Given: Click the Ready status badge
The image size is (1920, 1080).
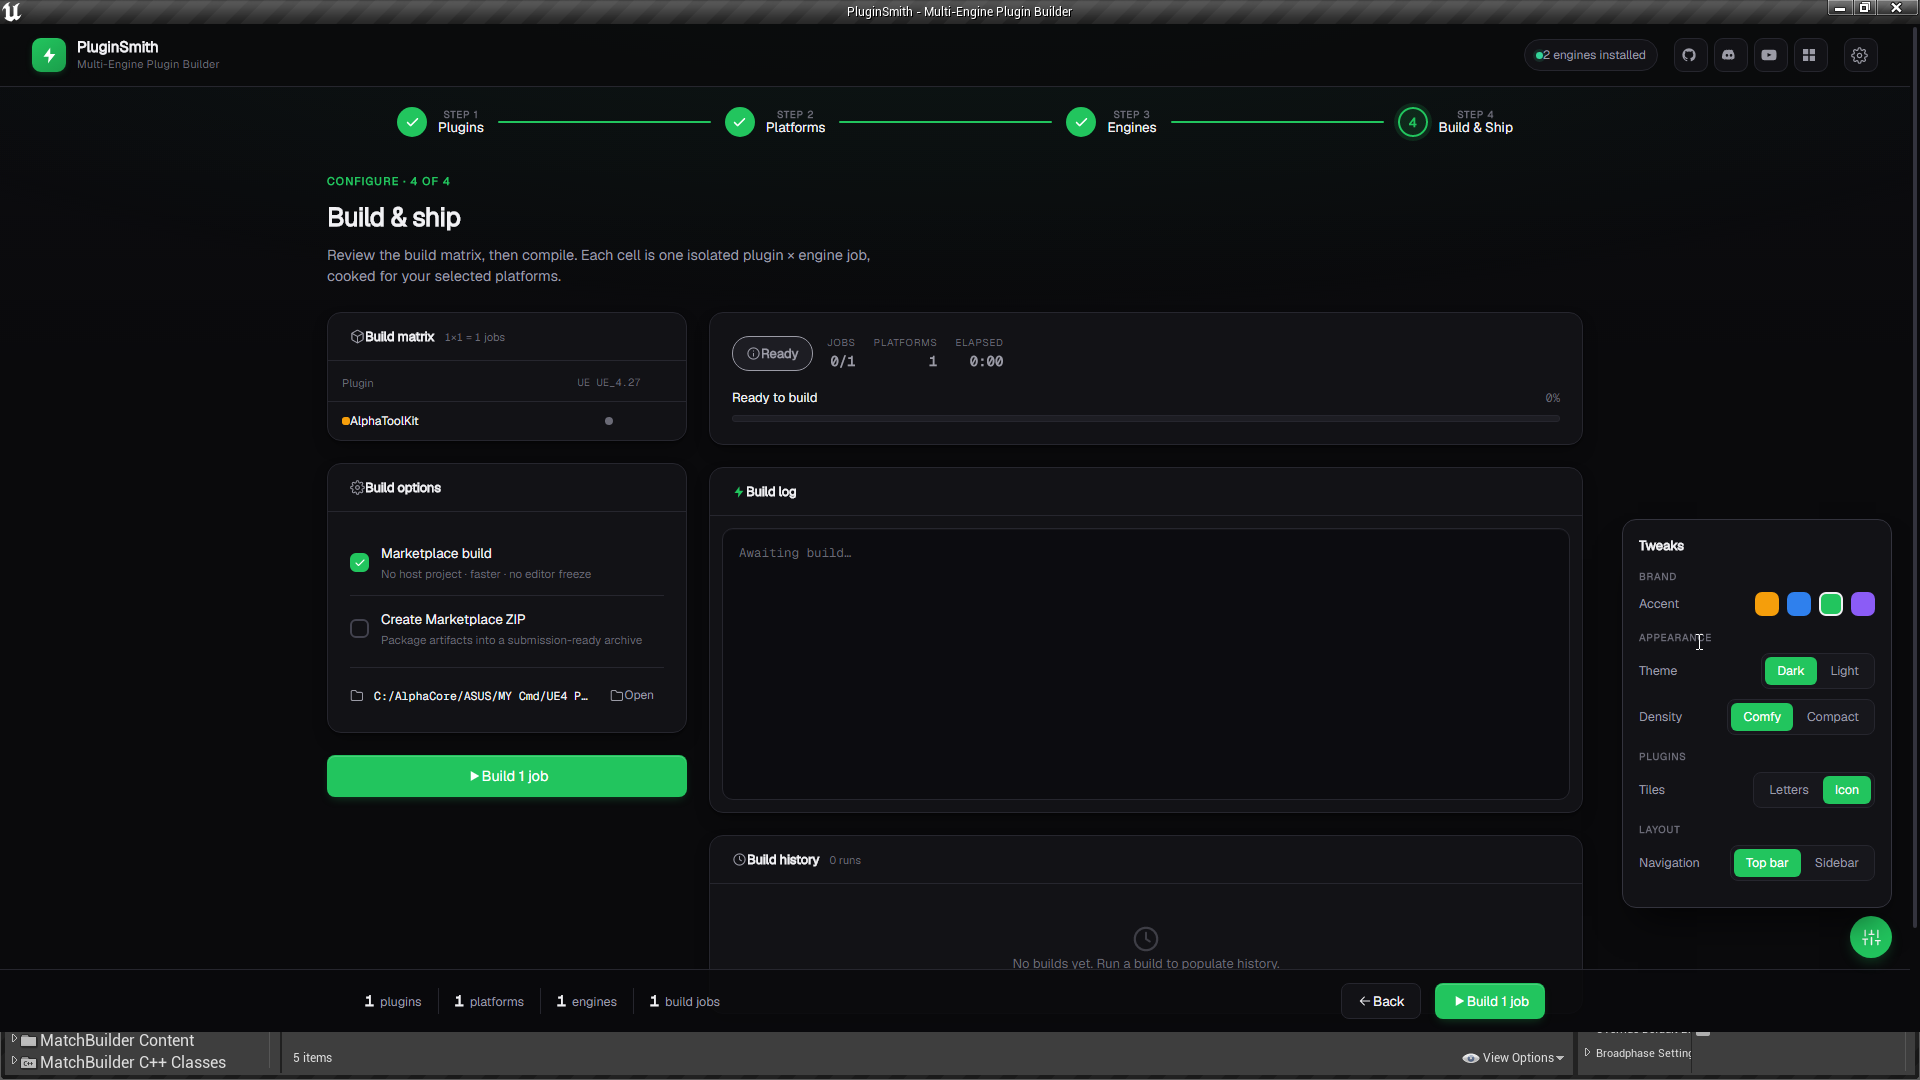Looking at the screenshot, I should 772,354.
